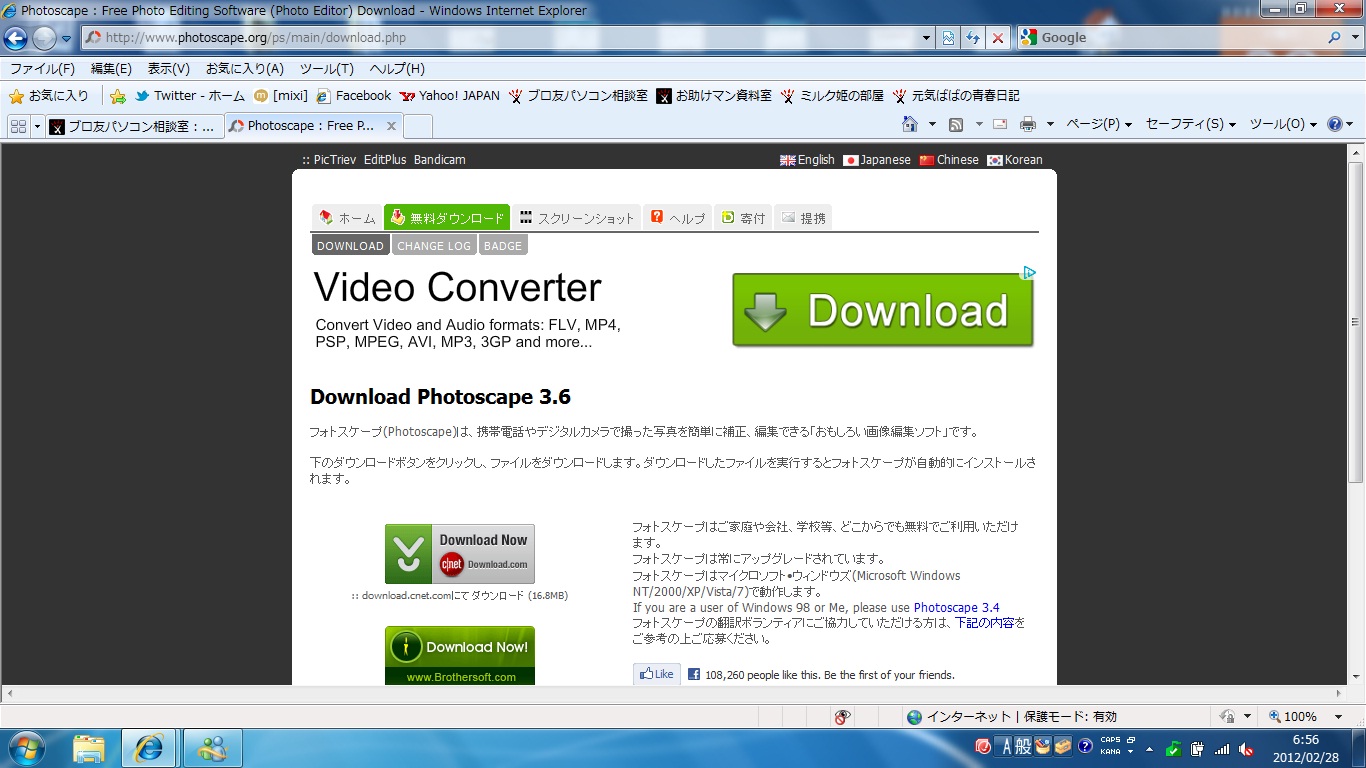Open recent pages dropdown next to forward button
Image resolution: width=1366 pixels, height=768 pixels.
[67, 39]
